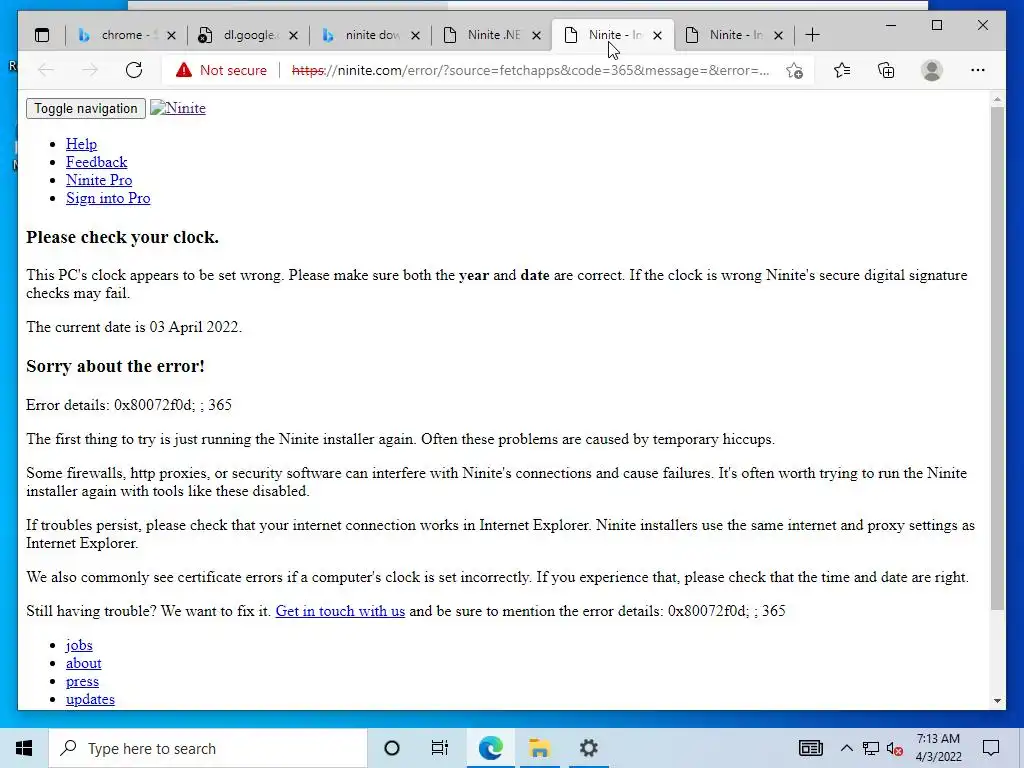Click Microsoft Edge taskbar icon
The image size is (1024, 768).
tap(490, 748)
